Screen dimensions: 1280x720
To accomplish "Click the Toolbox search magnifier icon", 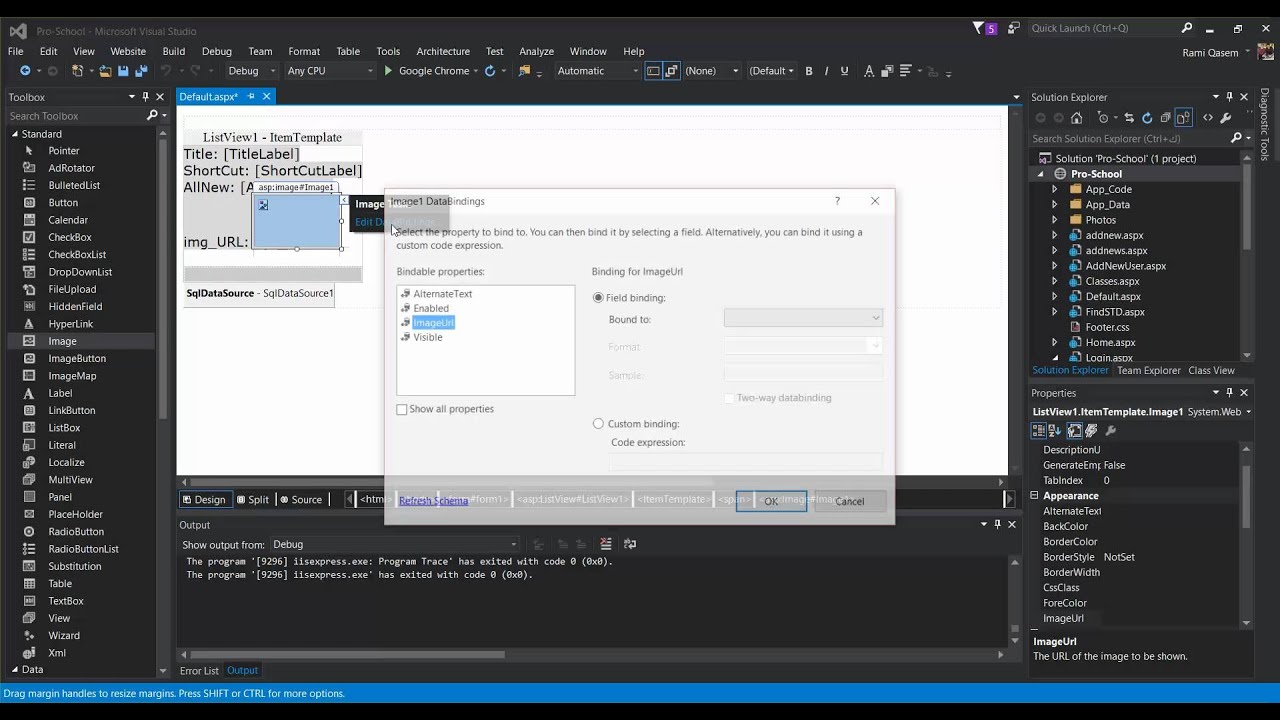I will click(x=152, y=116).
